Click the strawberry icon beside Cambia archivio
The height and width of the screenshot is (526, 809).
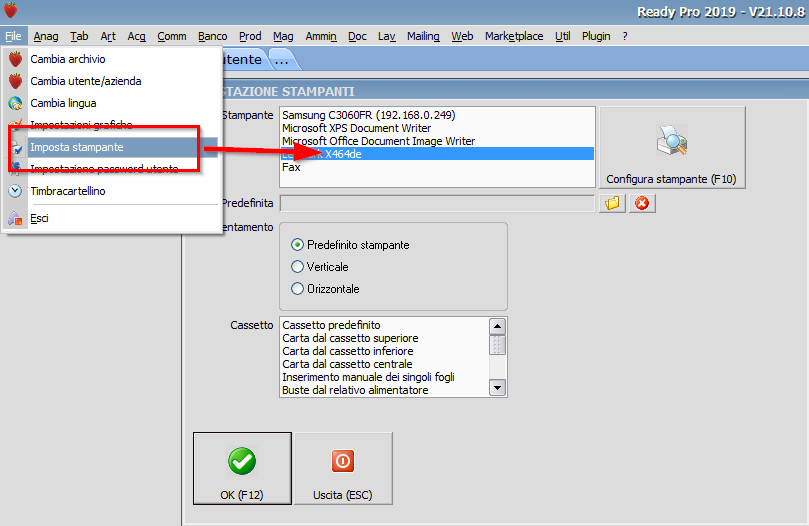(x=15, y=59)
